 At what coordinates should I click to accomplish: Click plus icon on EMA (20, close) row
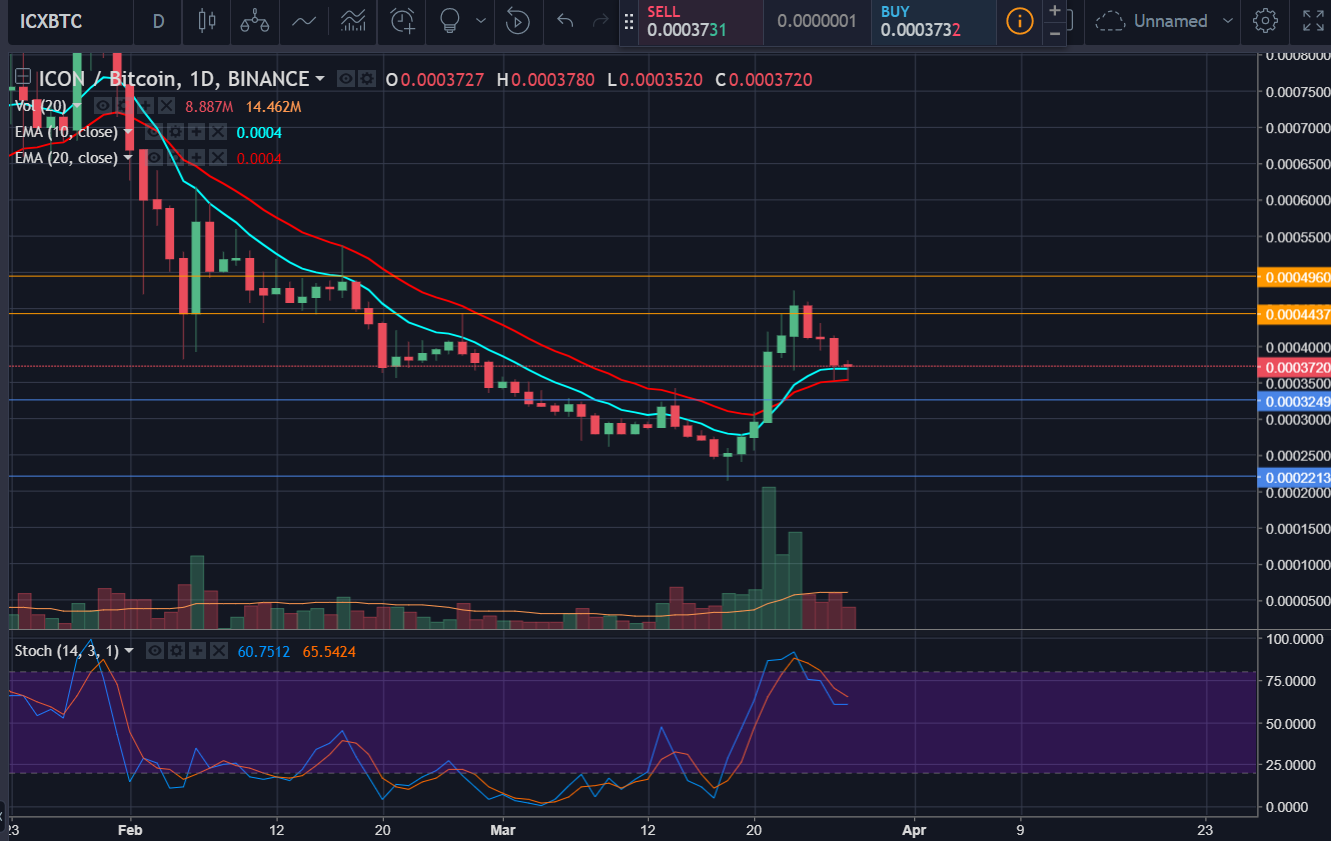tap(198, 158)
